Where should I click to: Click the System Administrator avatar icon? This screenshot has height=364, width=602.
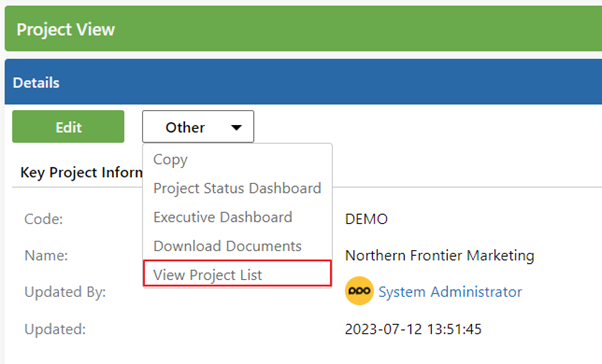[359, 291]
